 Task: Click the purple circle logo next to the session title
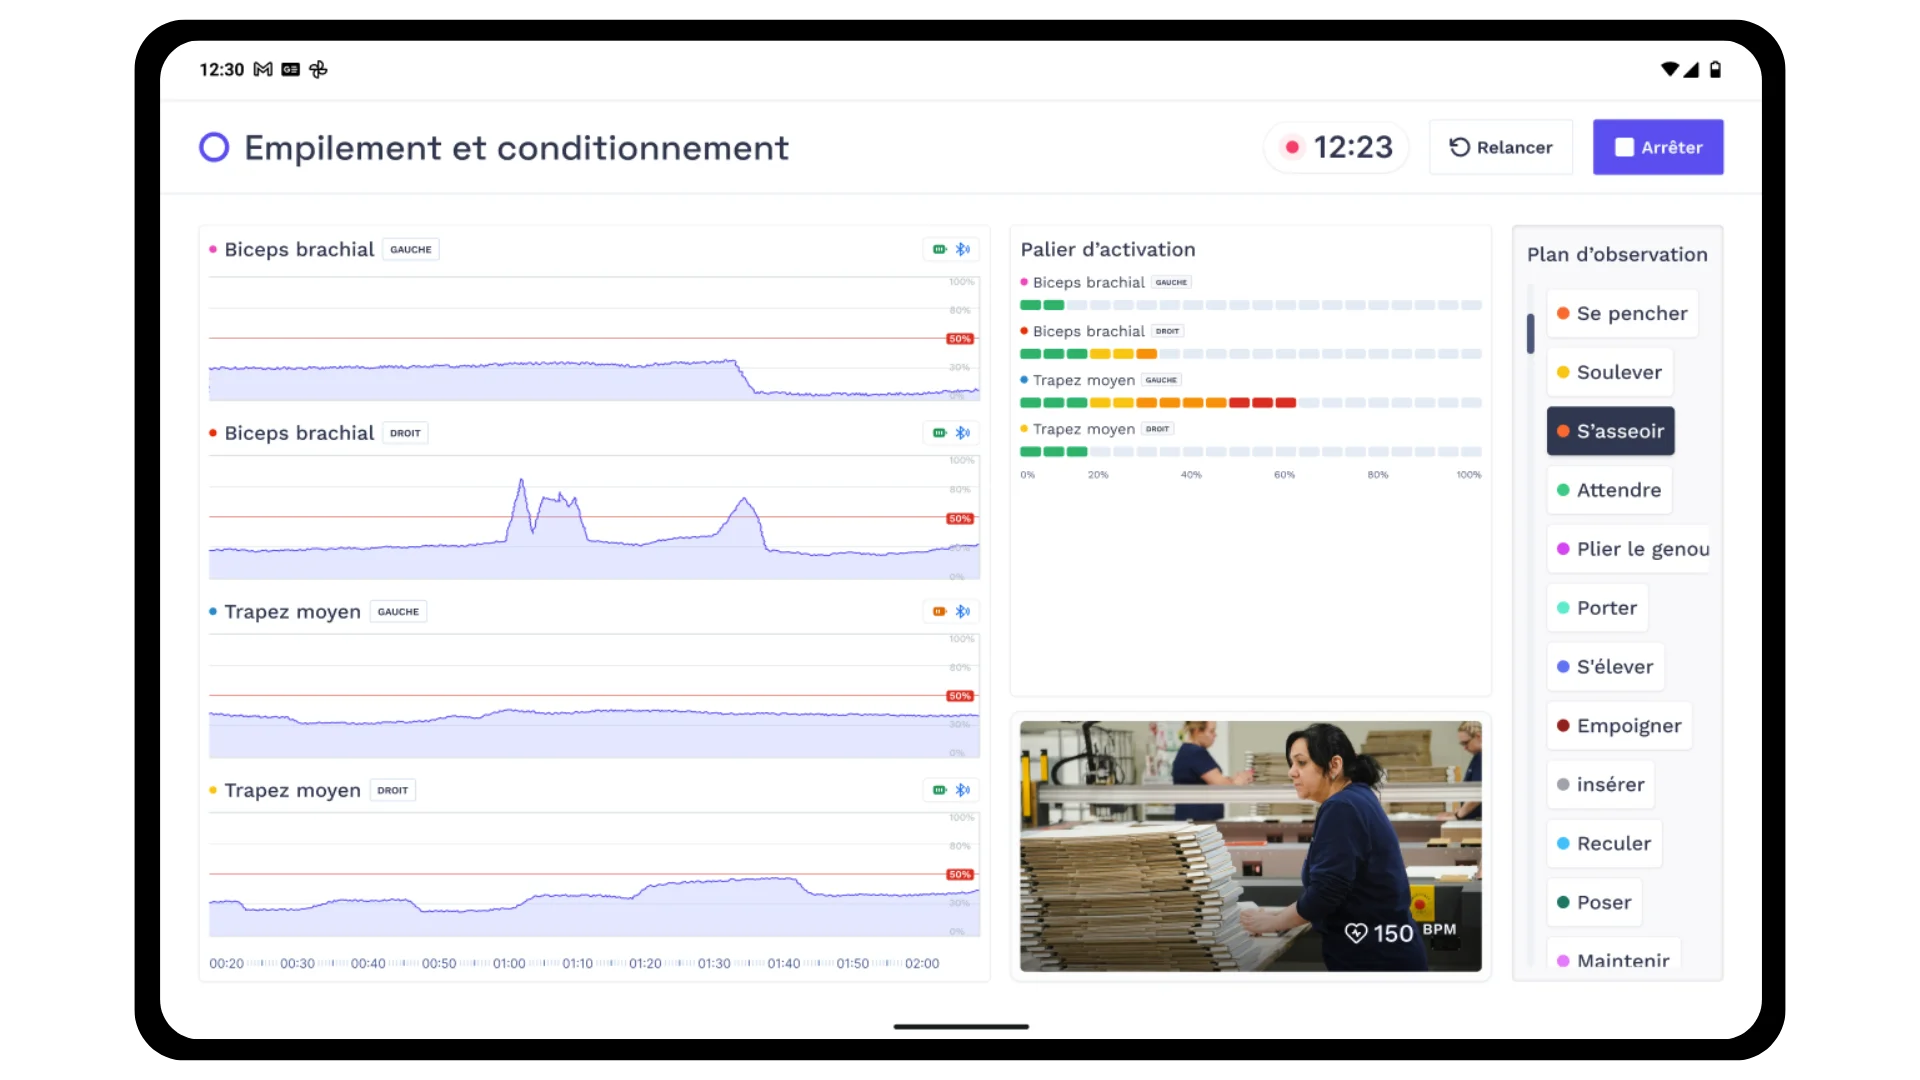click(x=214, y=147)
